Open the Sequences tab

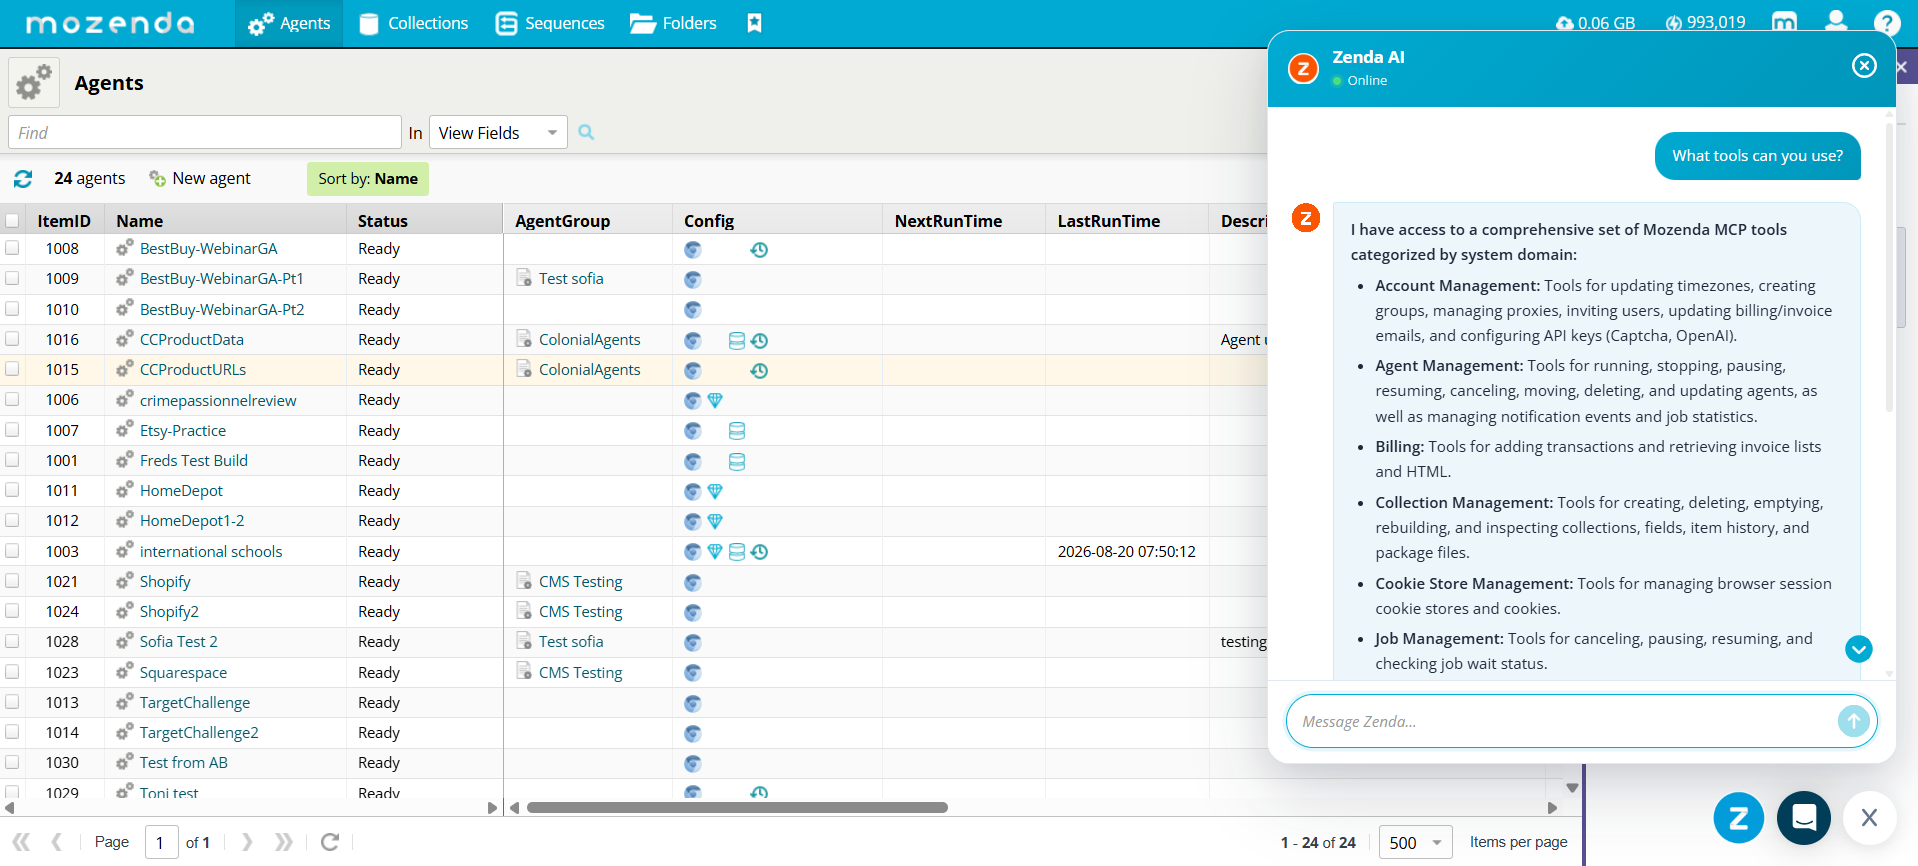point(550,23)
